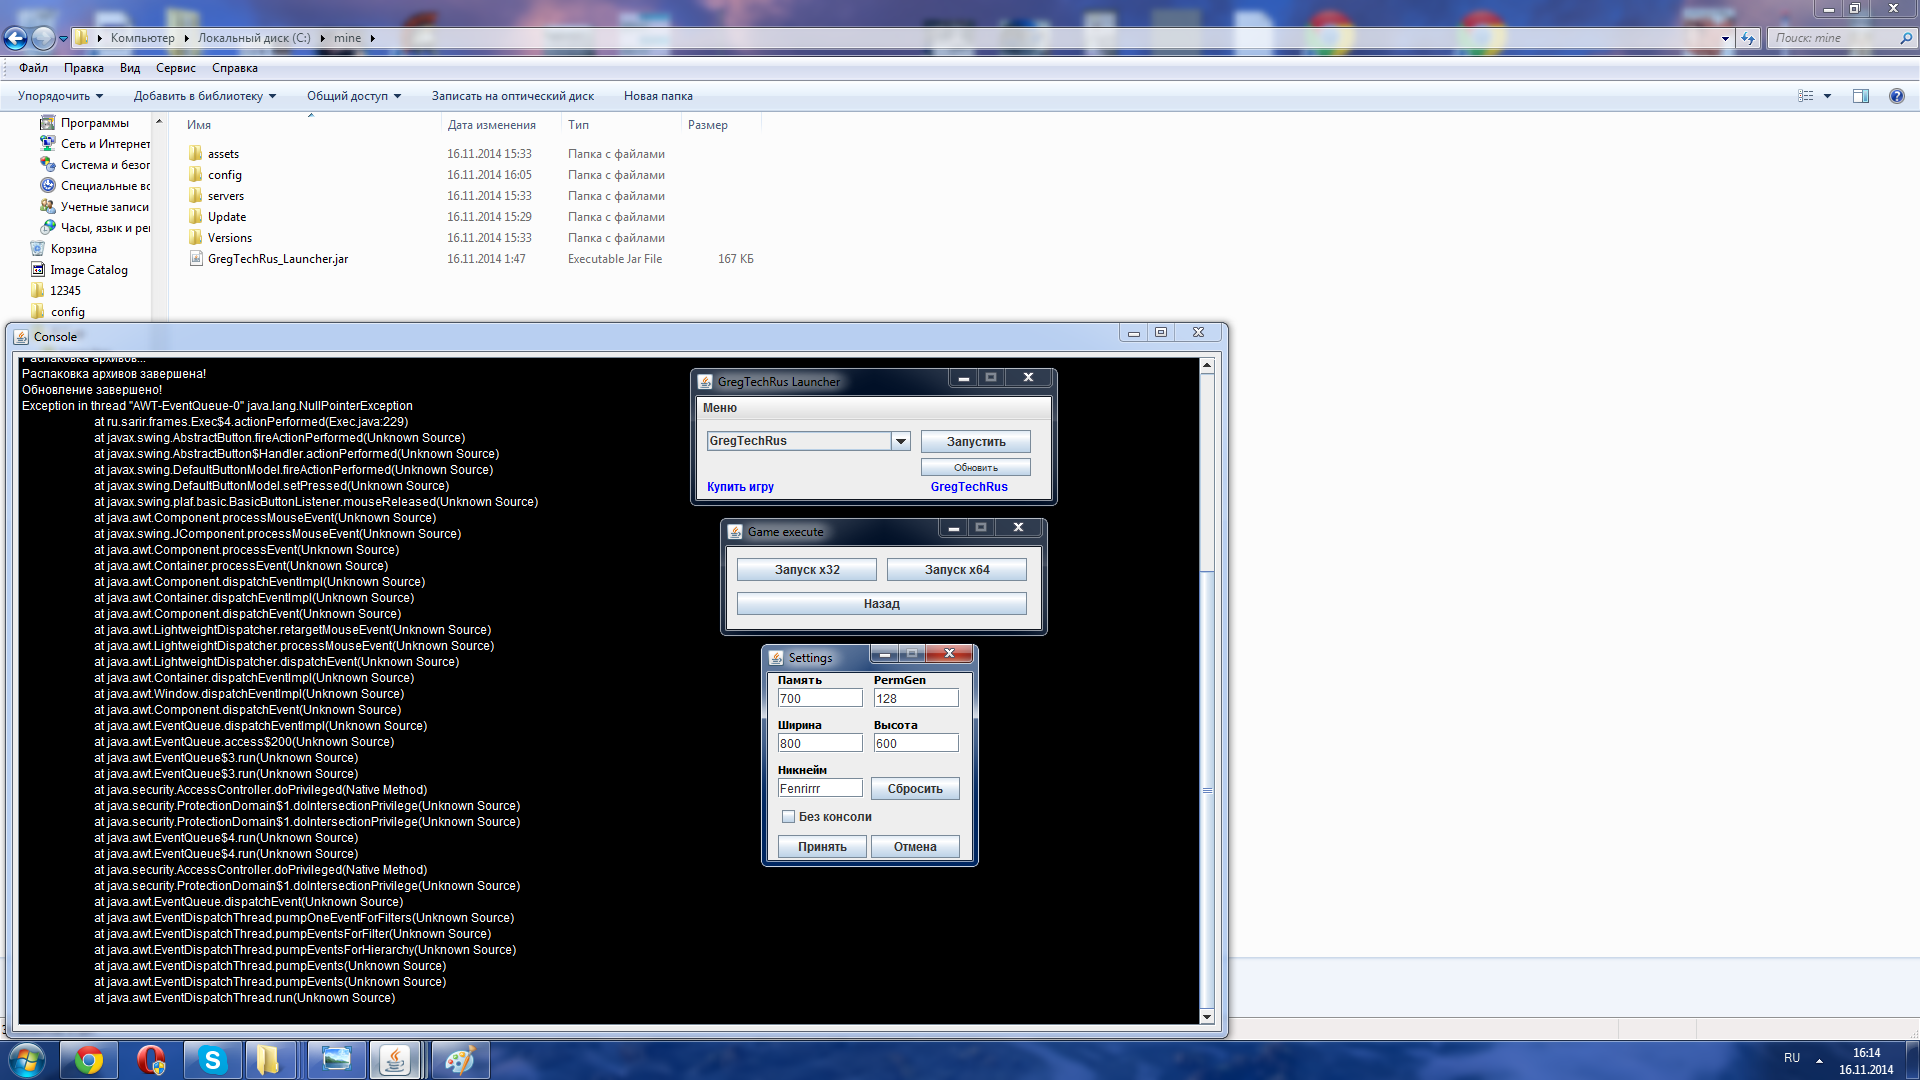
Task: Open Paint taskbar icon
Action: (x=459, y=1060)
